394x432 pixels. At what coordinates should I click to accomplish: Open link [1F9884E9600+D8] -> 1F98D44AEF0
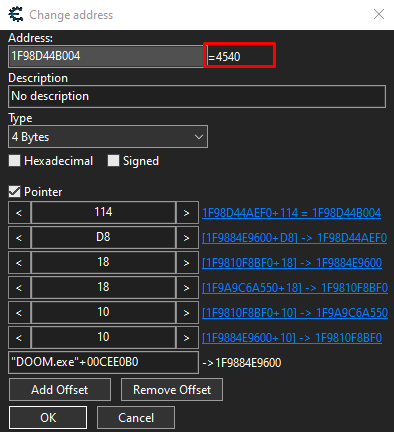coord(294,238)
